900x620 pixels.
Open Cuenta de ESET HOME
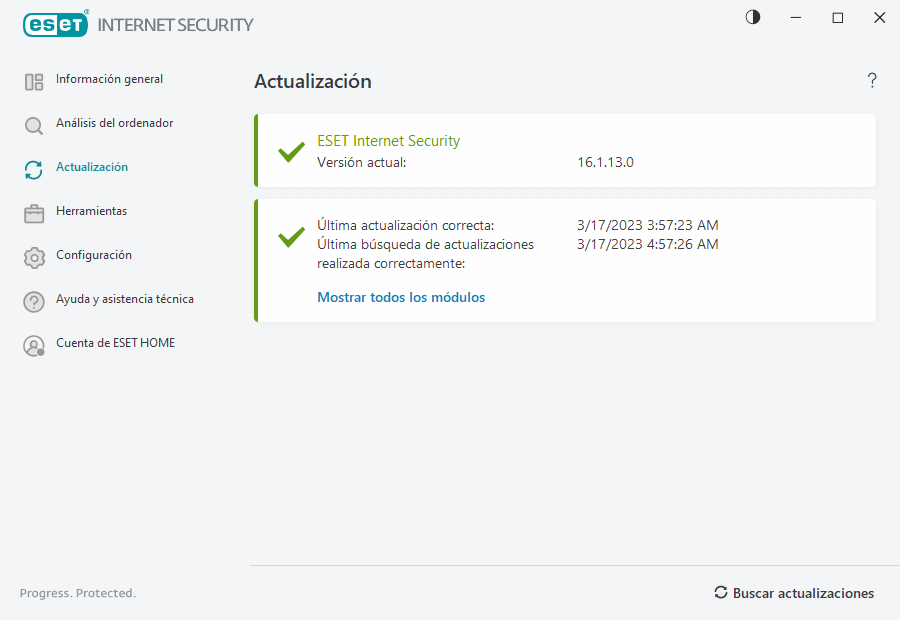tap(115, 343)
